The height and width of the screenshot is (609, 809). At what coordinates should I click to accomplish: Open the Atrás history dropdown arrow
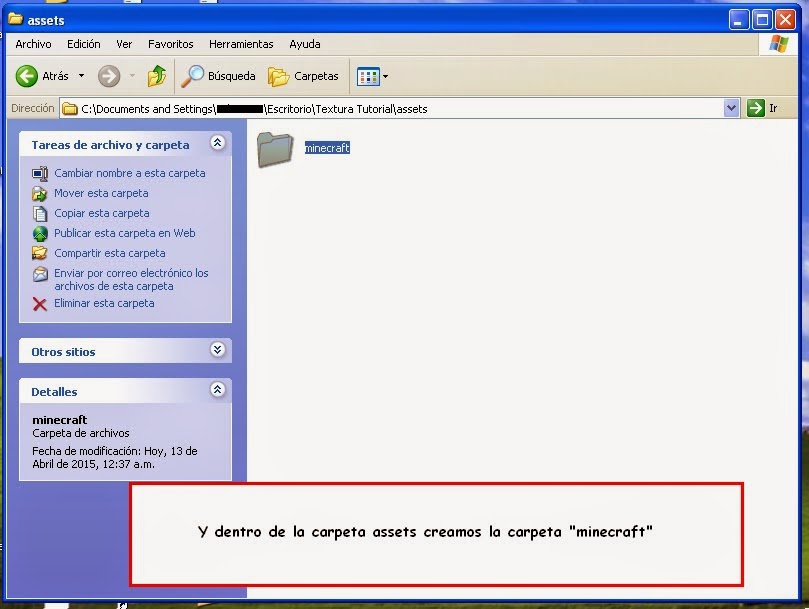pos(81,76)
